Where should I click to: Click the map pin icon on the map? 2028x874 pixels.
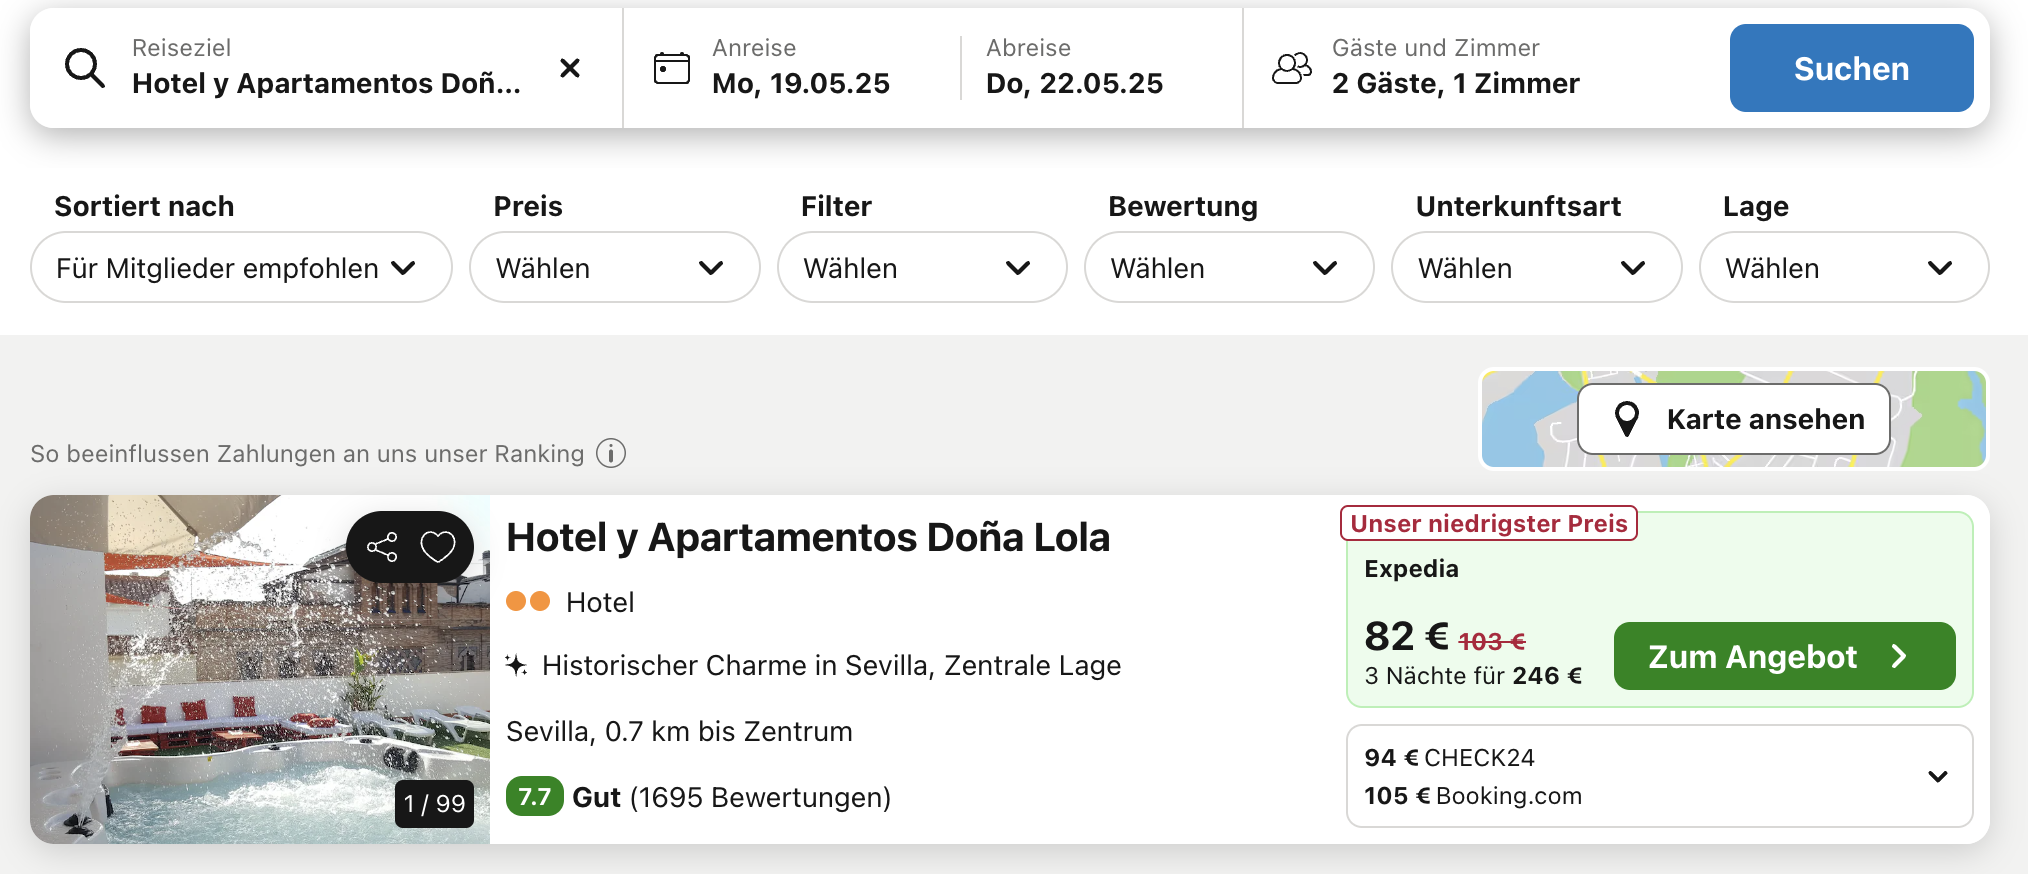tap(1627, 419)
